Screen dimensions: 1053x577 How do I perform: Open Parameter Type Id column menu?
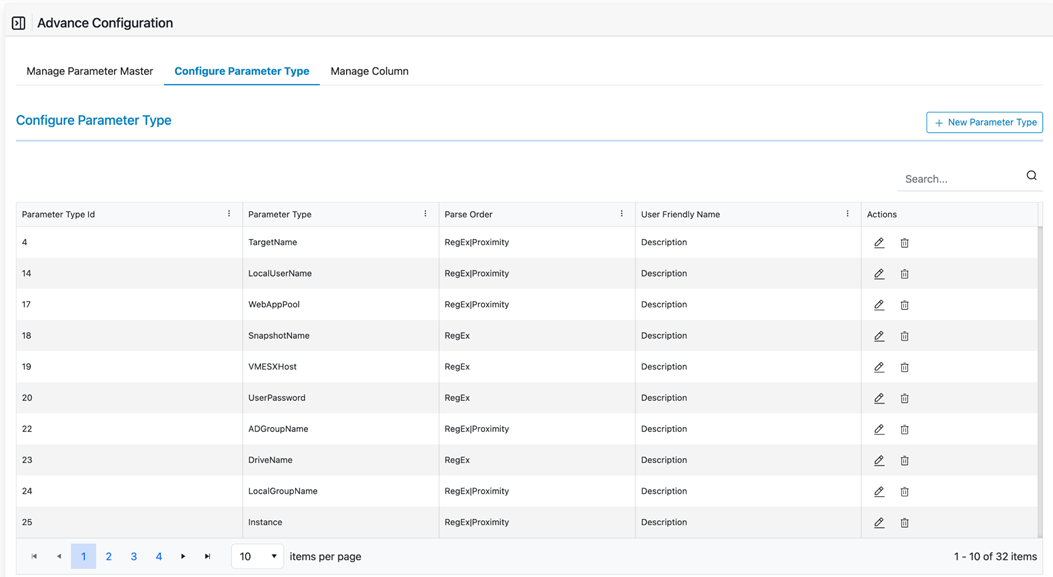(229, 214)
